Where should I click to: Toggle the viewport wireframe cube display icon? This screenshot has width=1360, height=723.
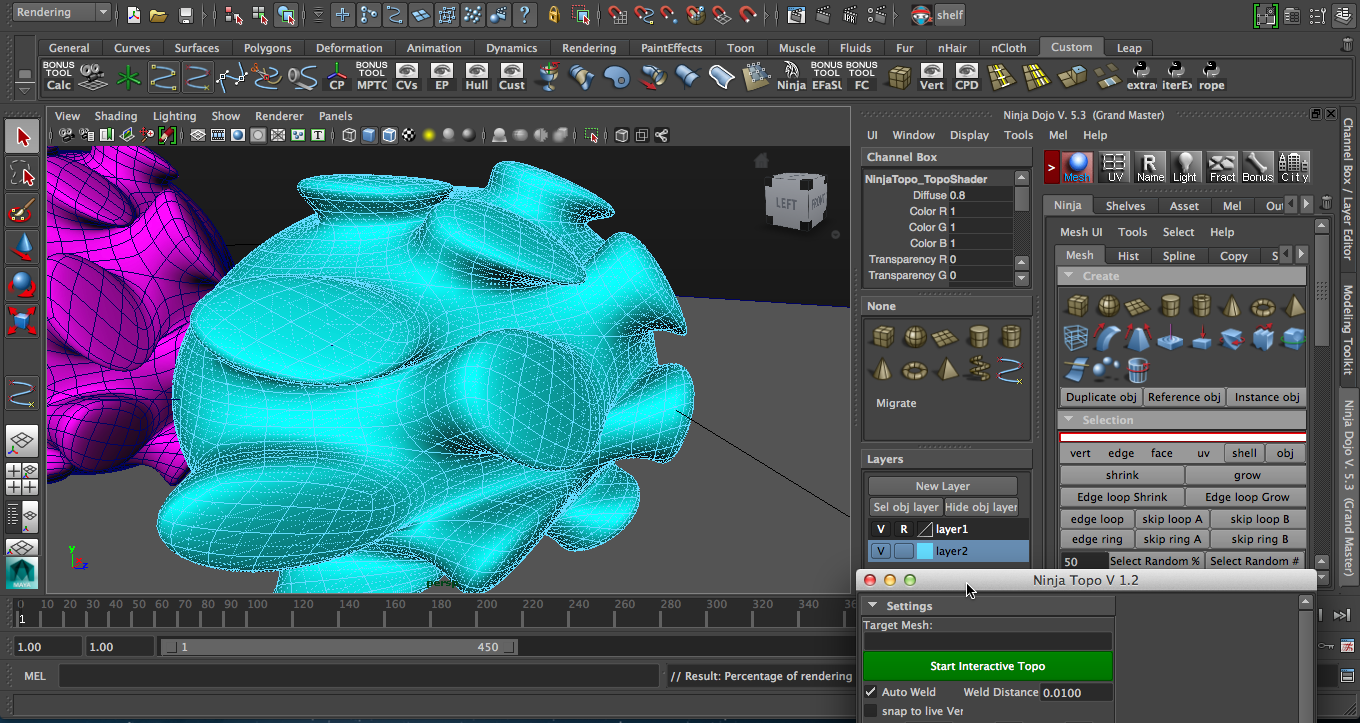349,136
